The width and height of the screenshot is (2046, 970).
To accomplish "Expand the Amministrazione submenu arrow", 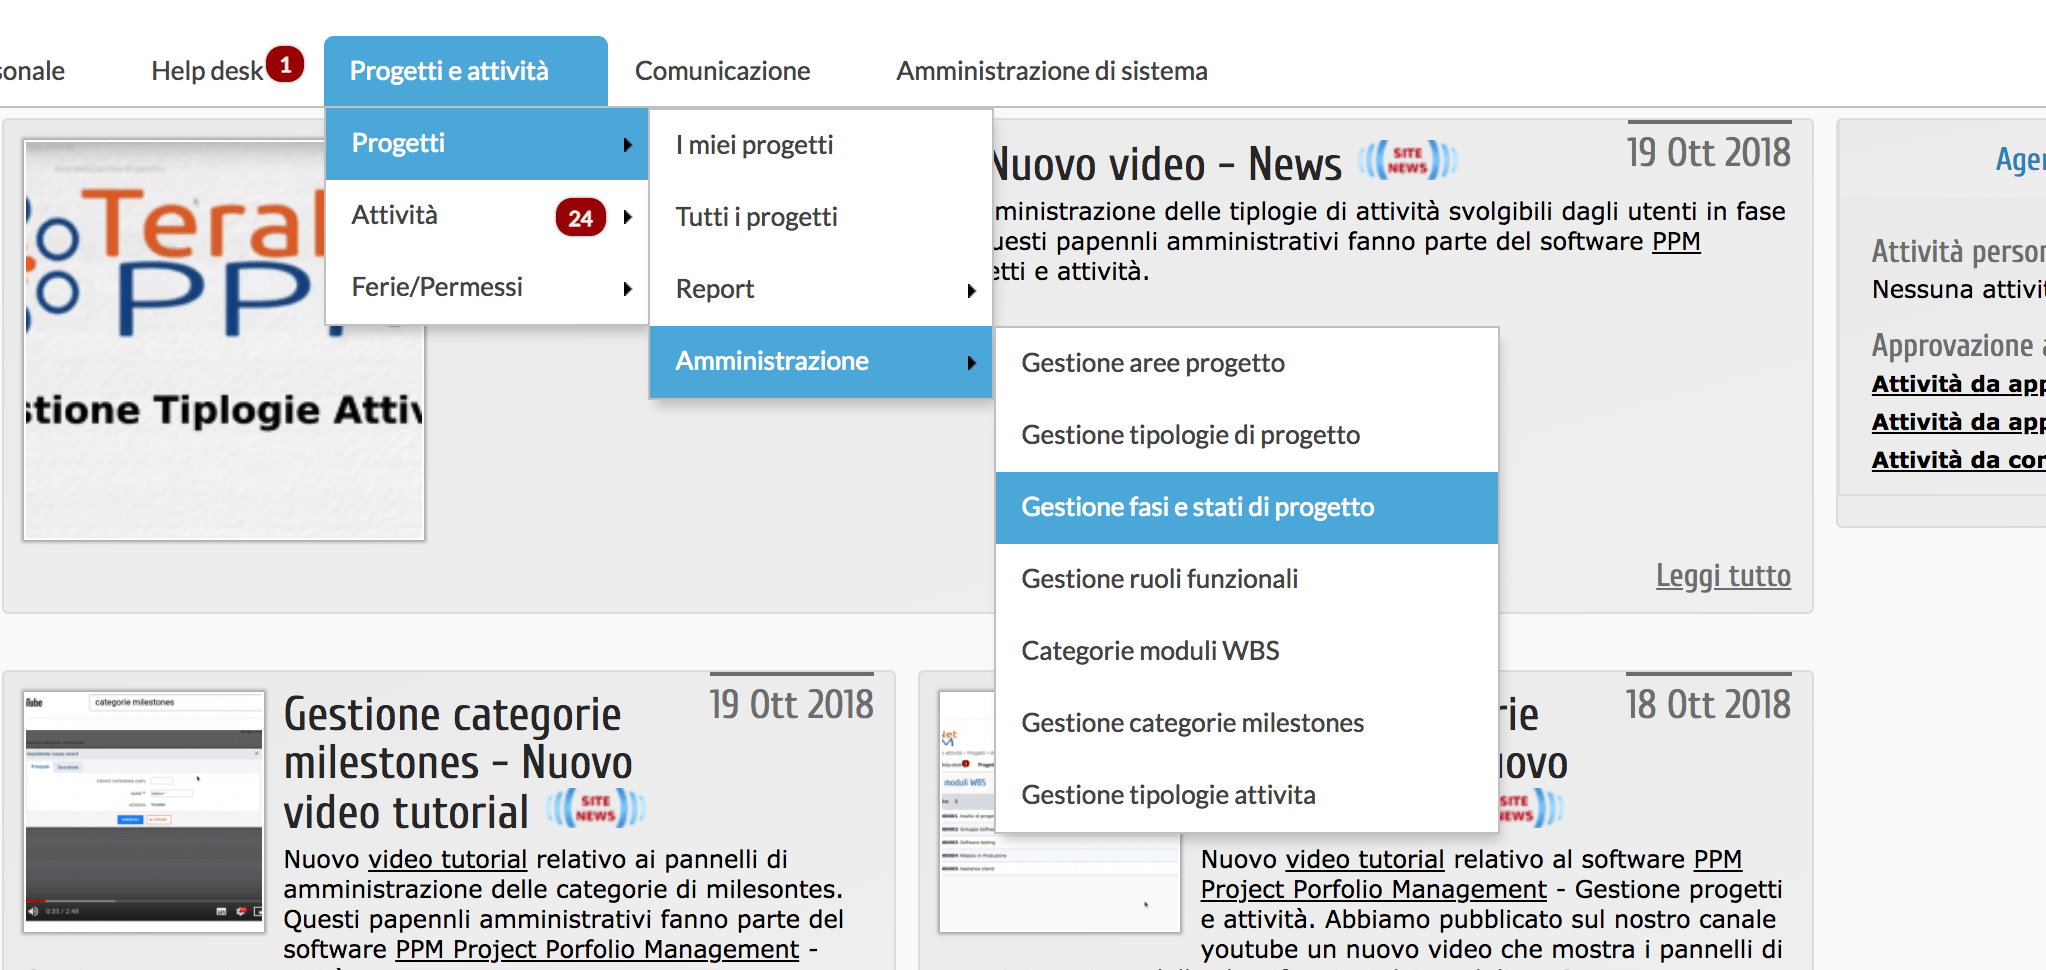I will point(971,363).
